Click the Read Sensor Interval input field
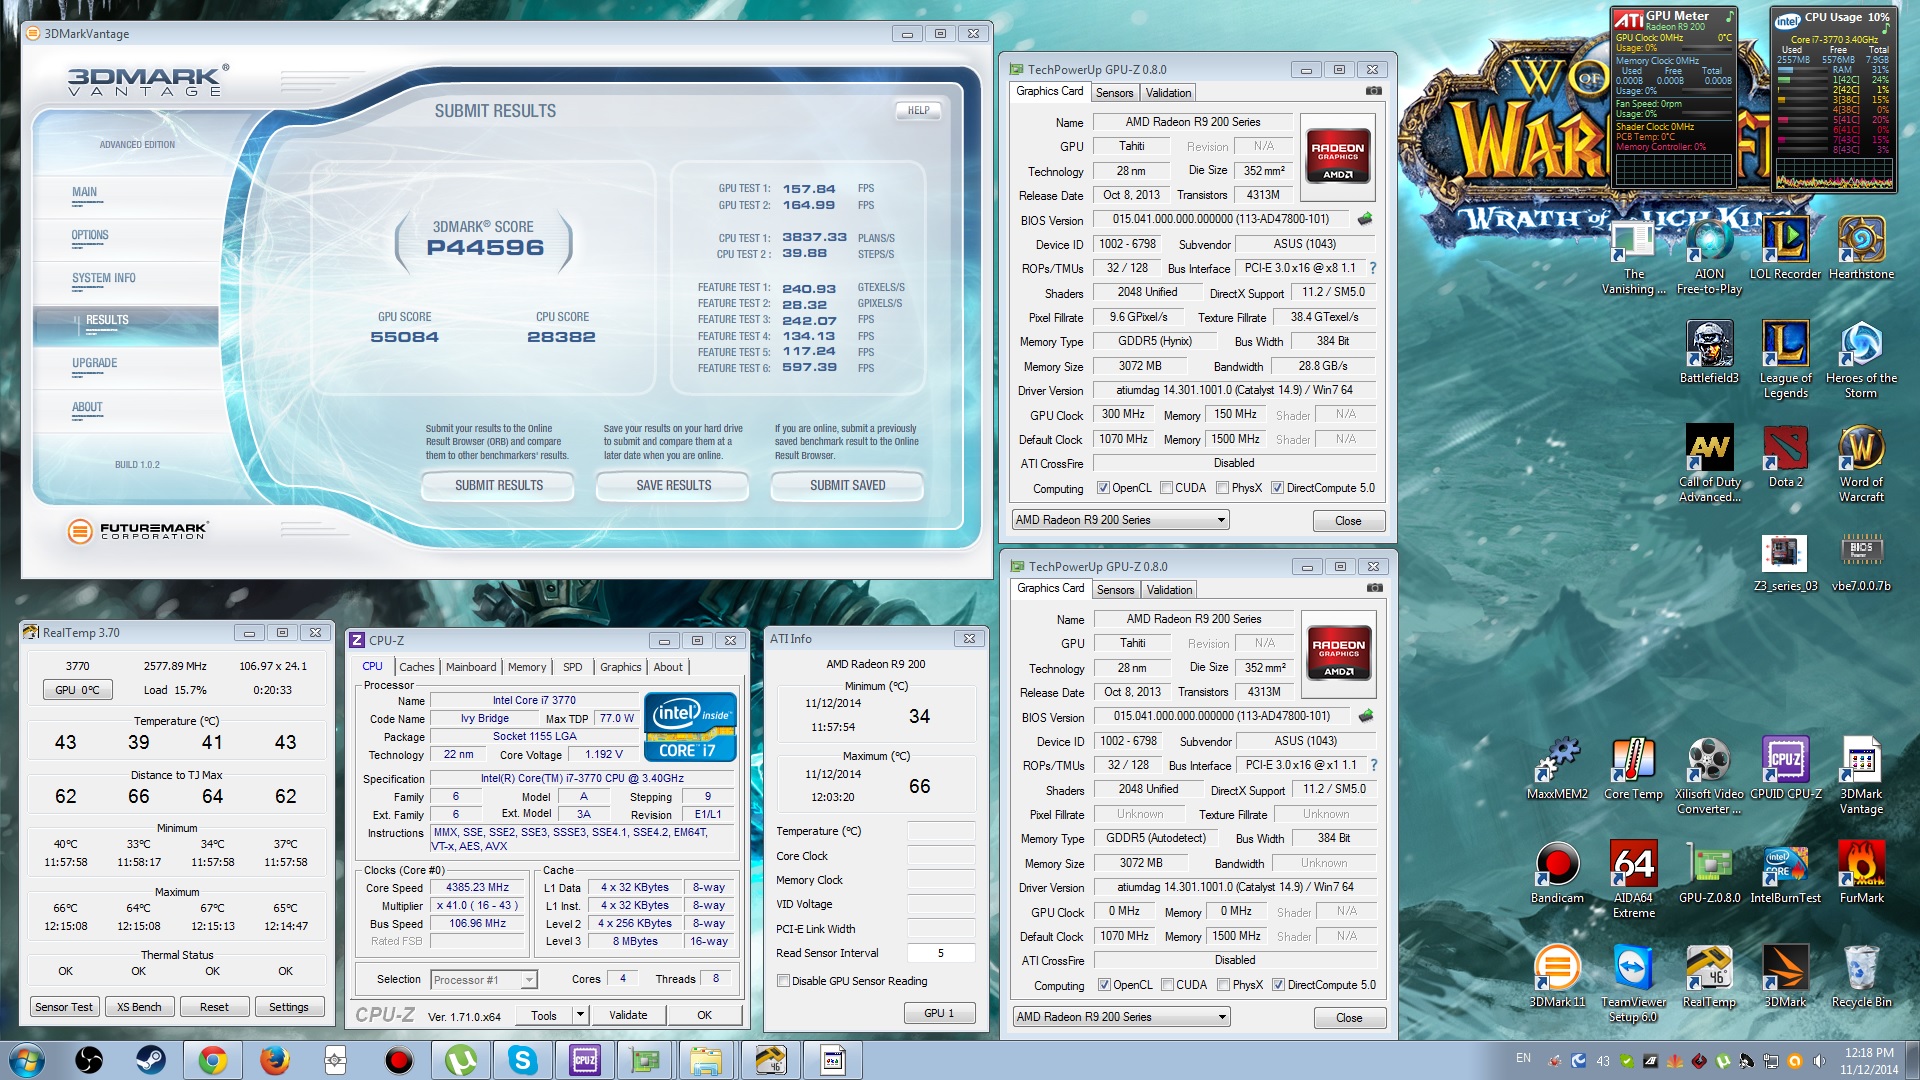The height and width of the screenshot is (1080, 1920). pos(941,953)
